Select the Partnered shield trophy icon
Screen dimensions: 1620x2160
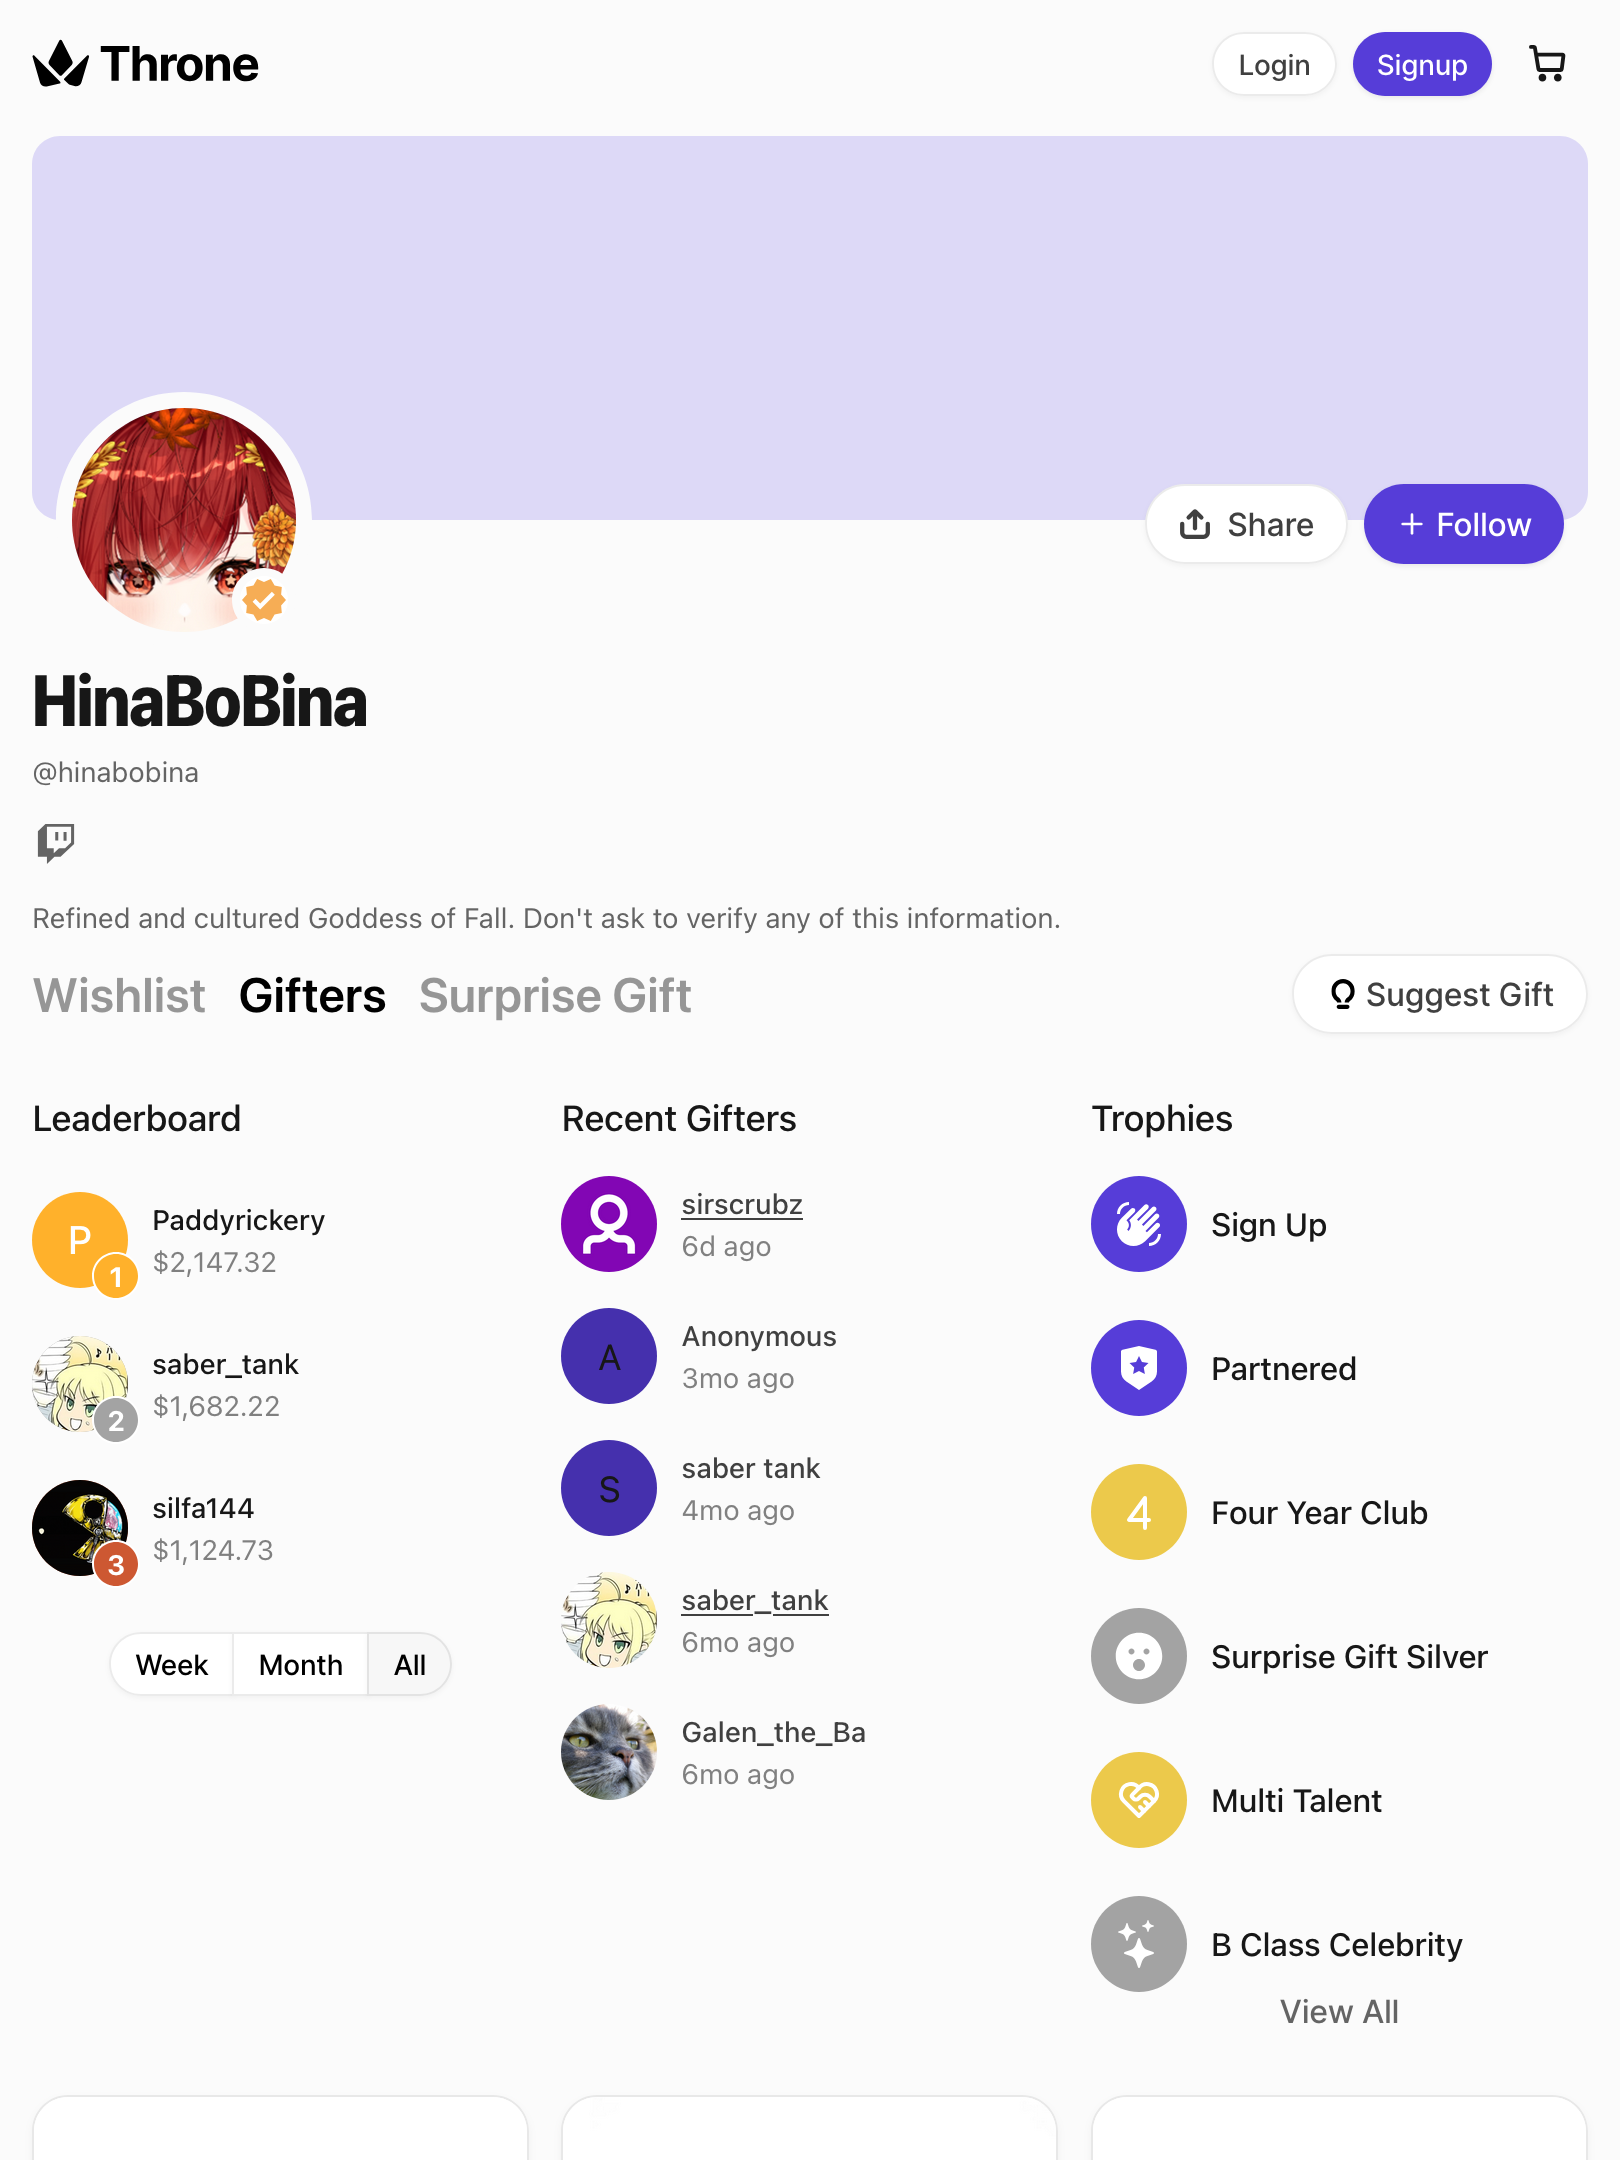[1139, 1368]
